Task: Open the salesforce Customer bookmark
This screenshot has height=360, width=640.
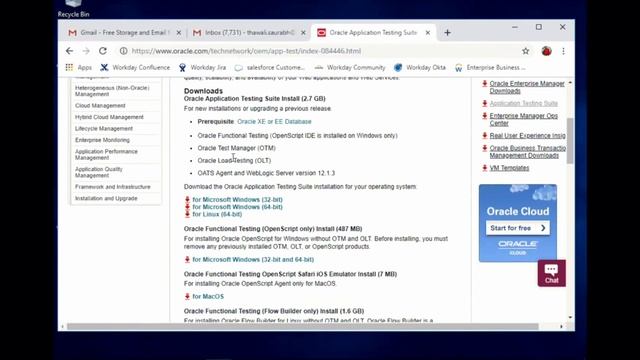Action: click(x=270, y=67)
